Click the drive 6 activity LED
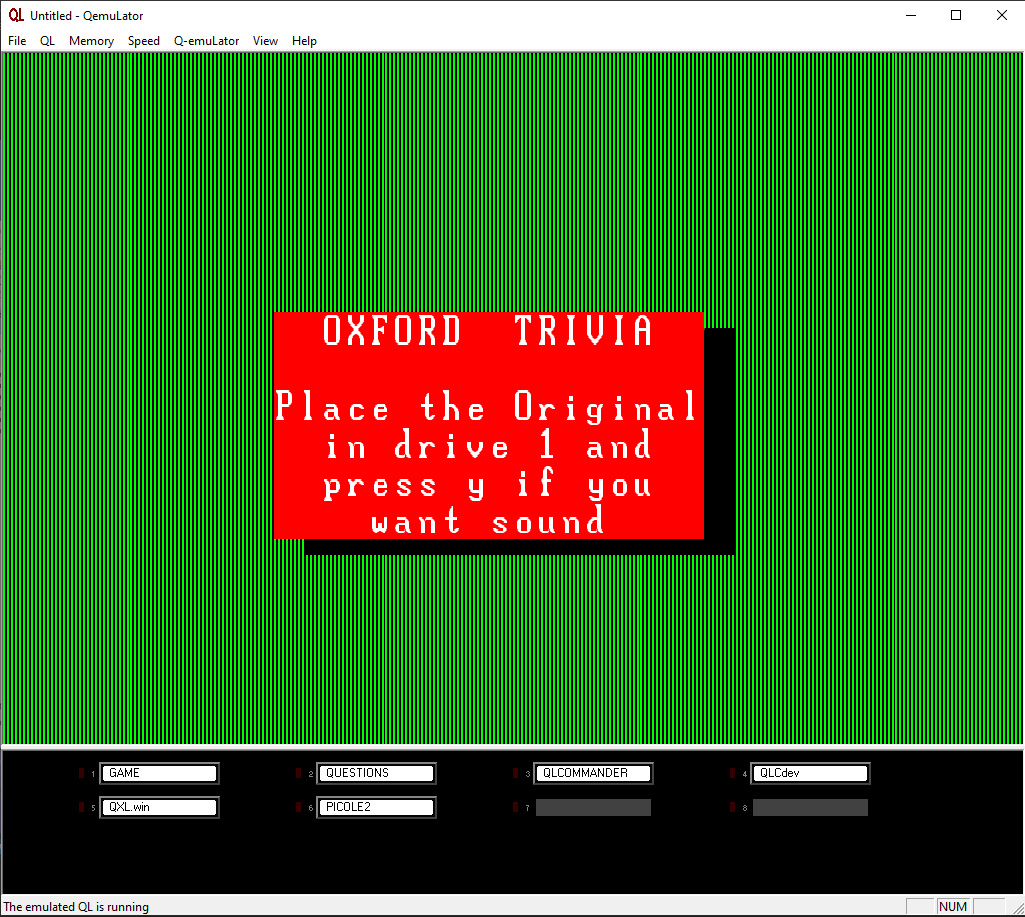This screenshot has width=1025, height=917. tap(299, 807)
